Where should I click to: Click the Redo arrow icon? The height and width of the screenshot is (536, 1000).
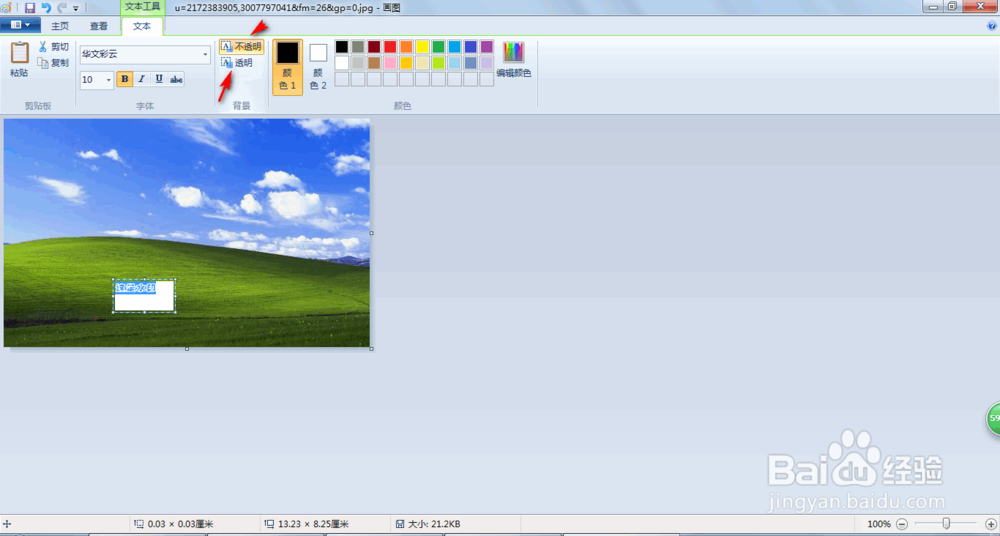pyautogui.click(x=62, y=8)
